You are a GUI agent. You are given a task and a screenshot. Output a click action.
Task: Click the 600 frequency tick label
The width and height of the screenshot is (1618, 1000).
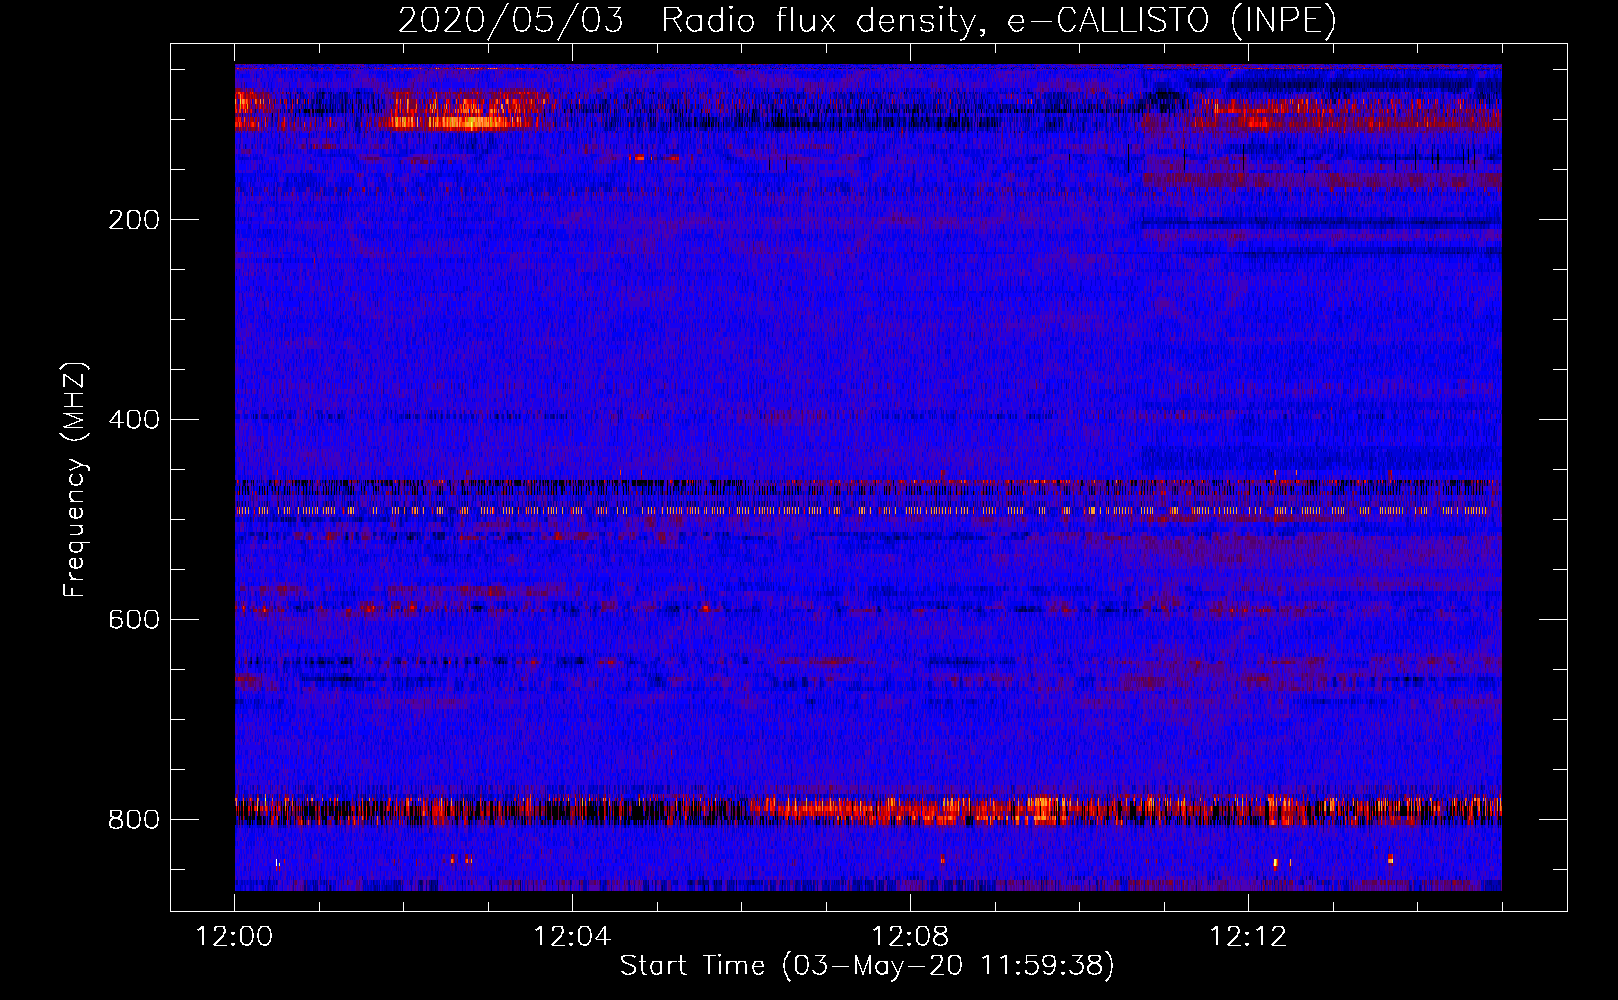tap(134, 620)
